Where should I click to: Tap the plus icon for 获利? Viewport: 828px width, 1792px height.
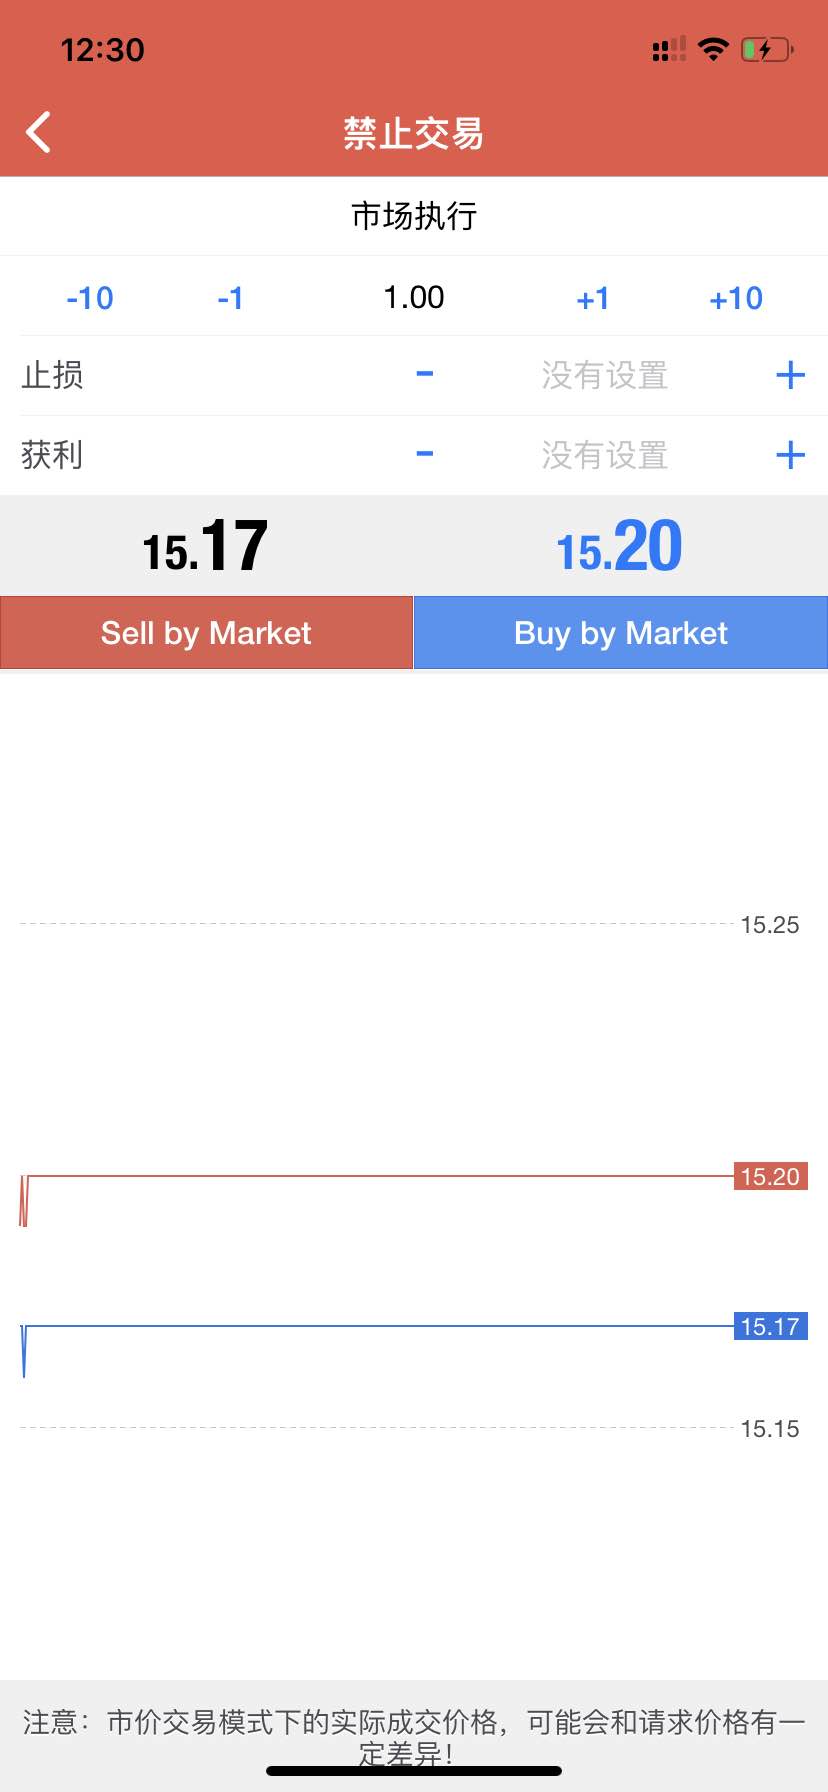(x=791, y=455)
